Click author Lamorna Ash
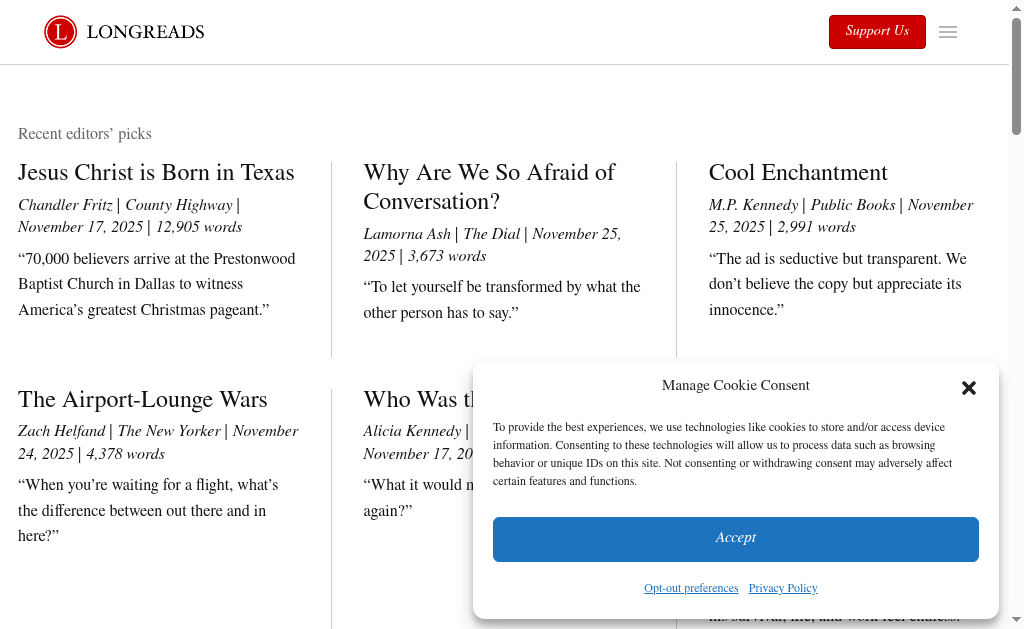This screenshot has width=1024, height=629. click(x=407, y=234)
